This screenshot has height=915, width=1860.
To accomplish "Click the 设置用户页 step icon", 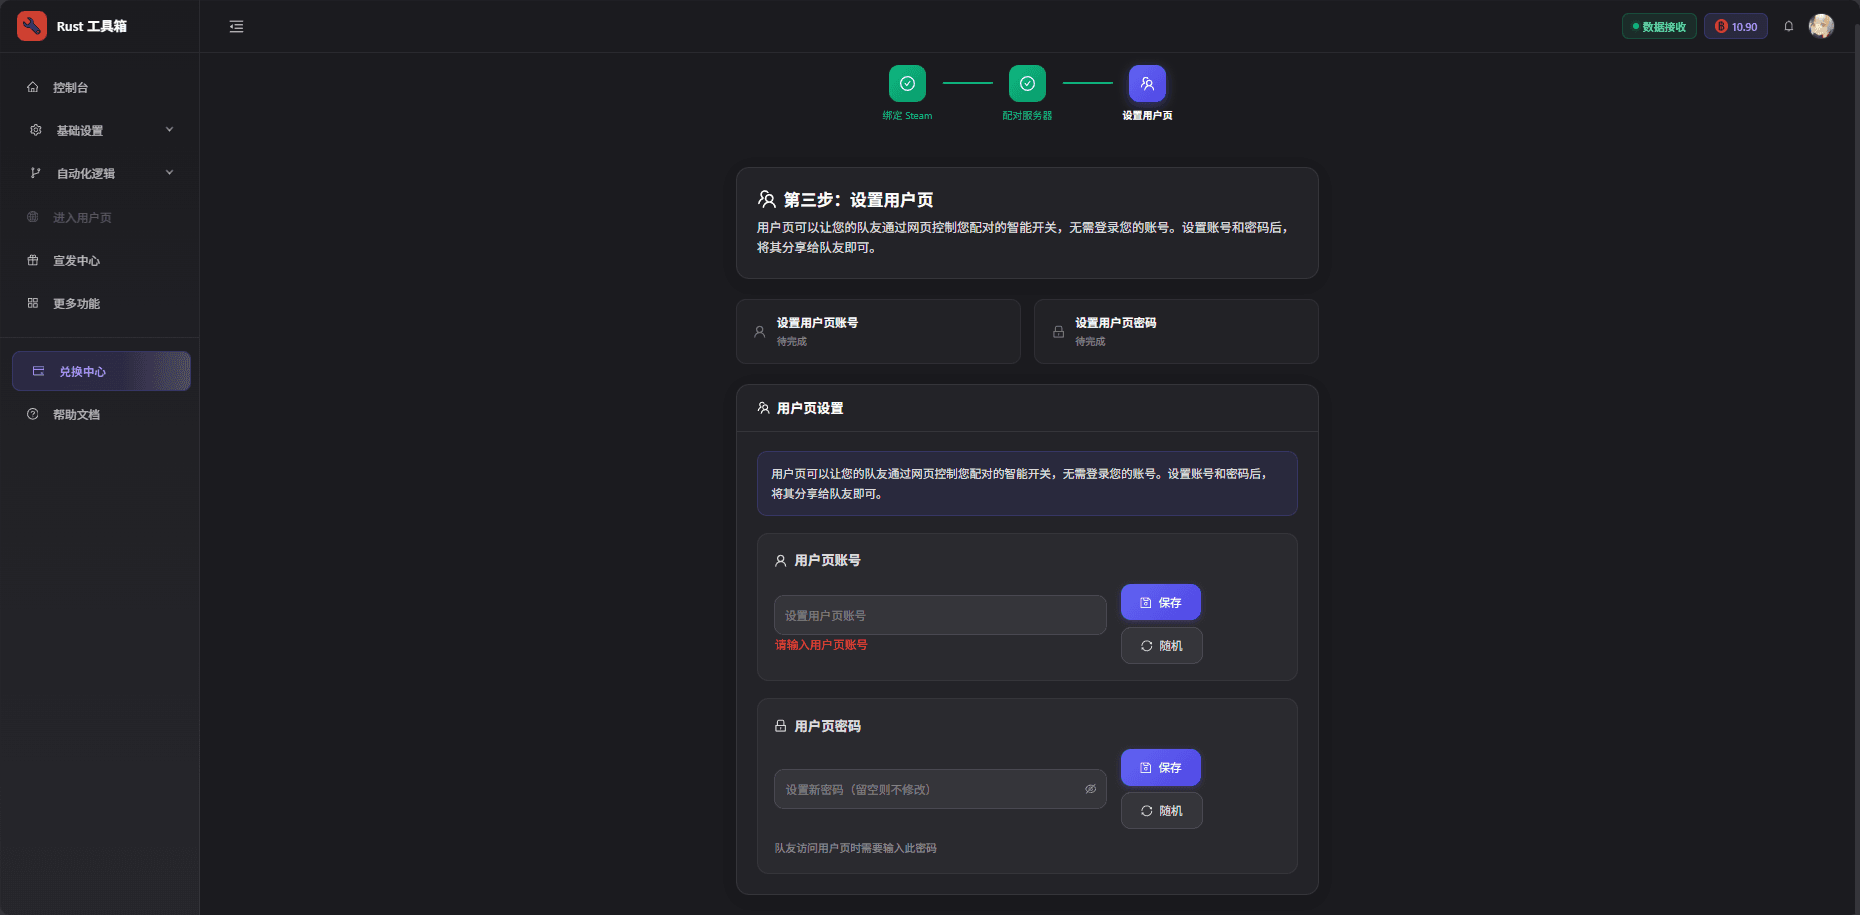I will (x=1147, y=84).
